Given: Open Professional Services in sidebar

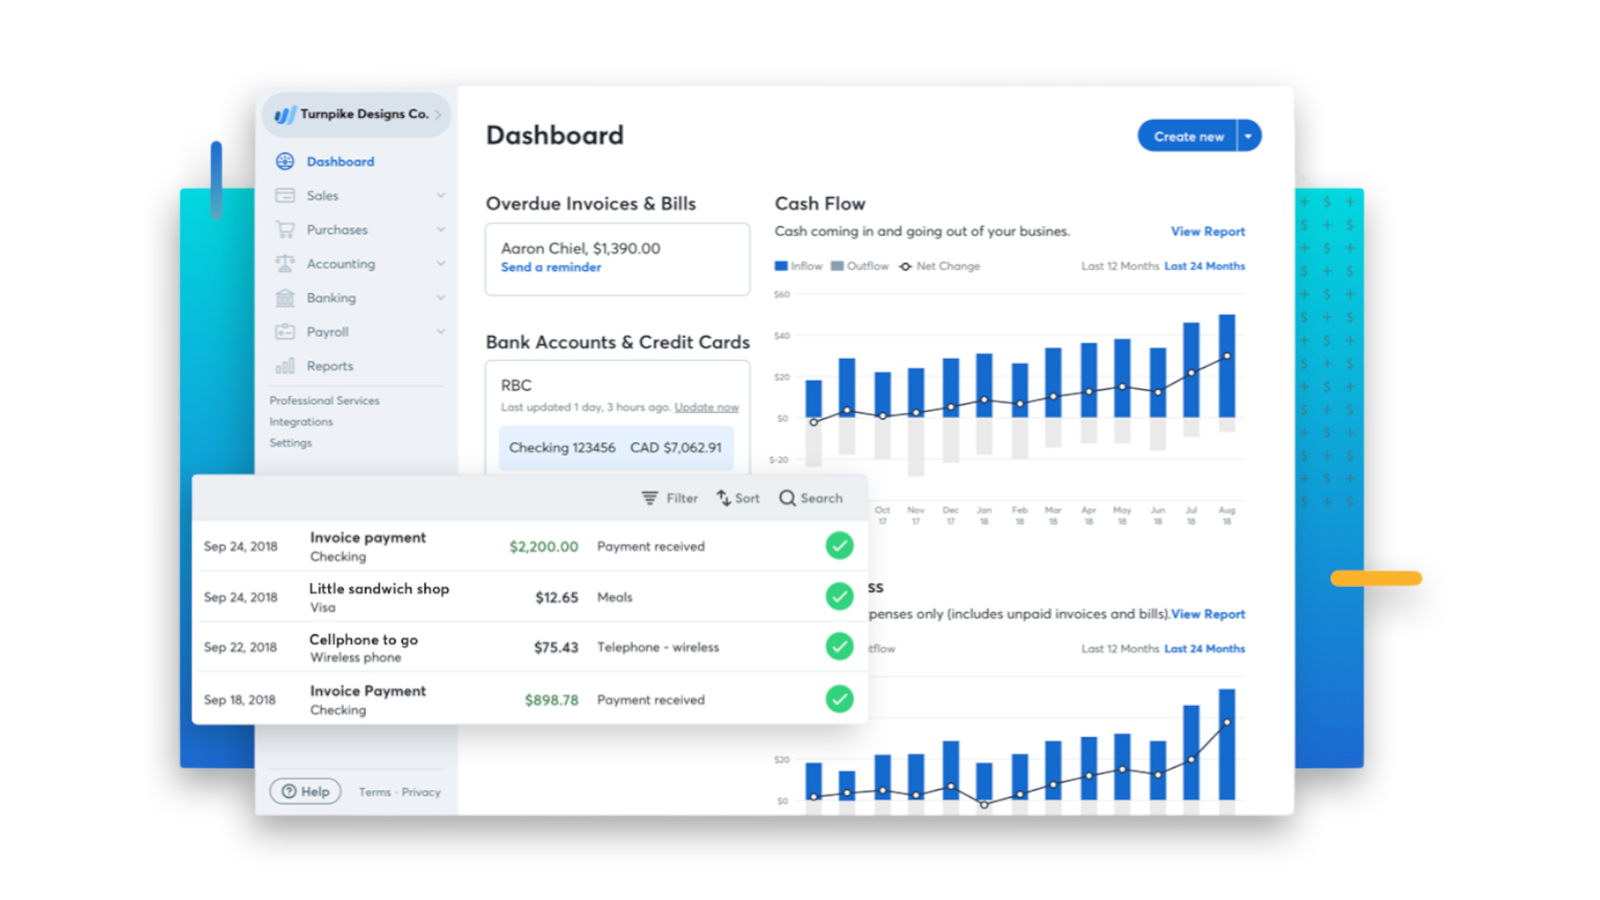Looking at the screenshot, I should click(x=324, y=401).
